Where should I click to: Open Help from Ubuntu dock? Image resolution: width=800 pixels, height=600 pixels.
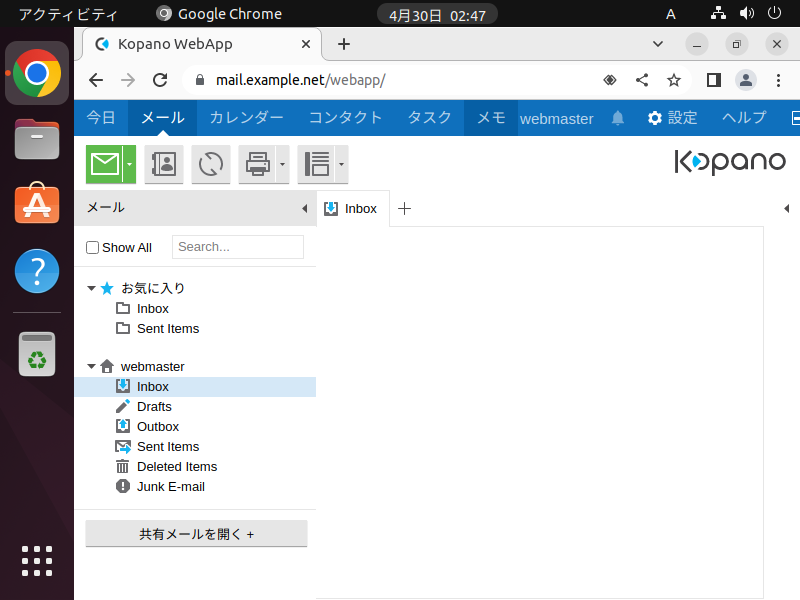(37, 271)
